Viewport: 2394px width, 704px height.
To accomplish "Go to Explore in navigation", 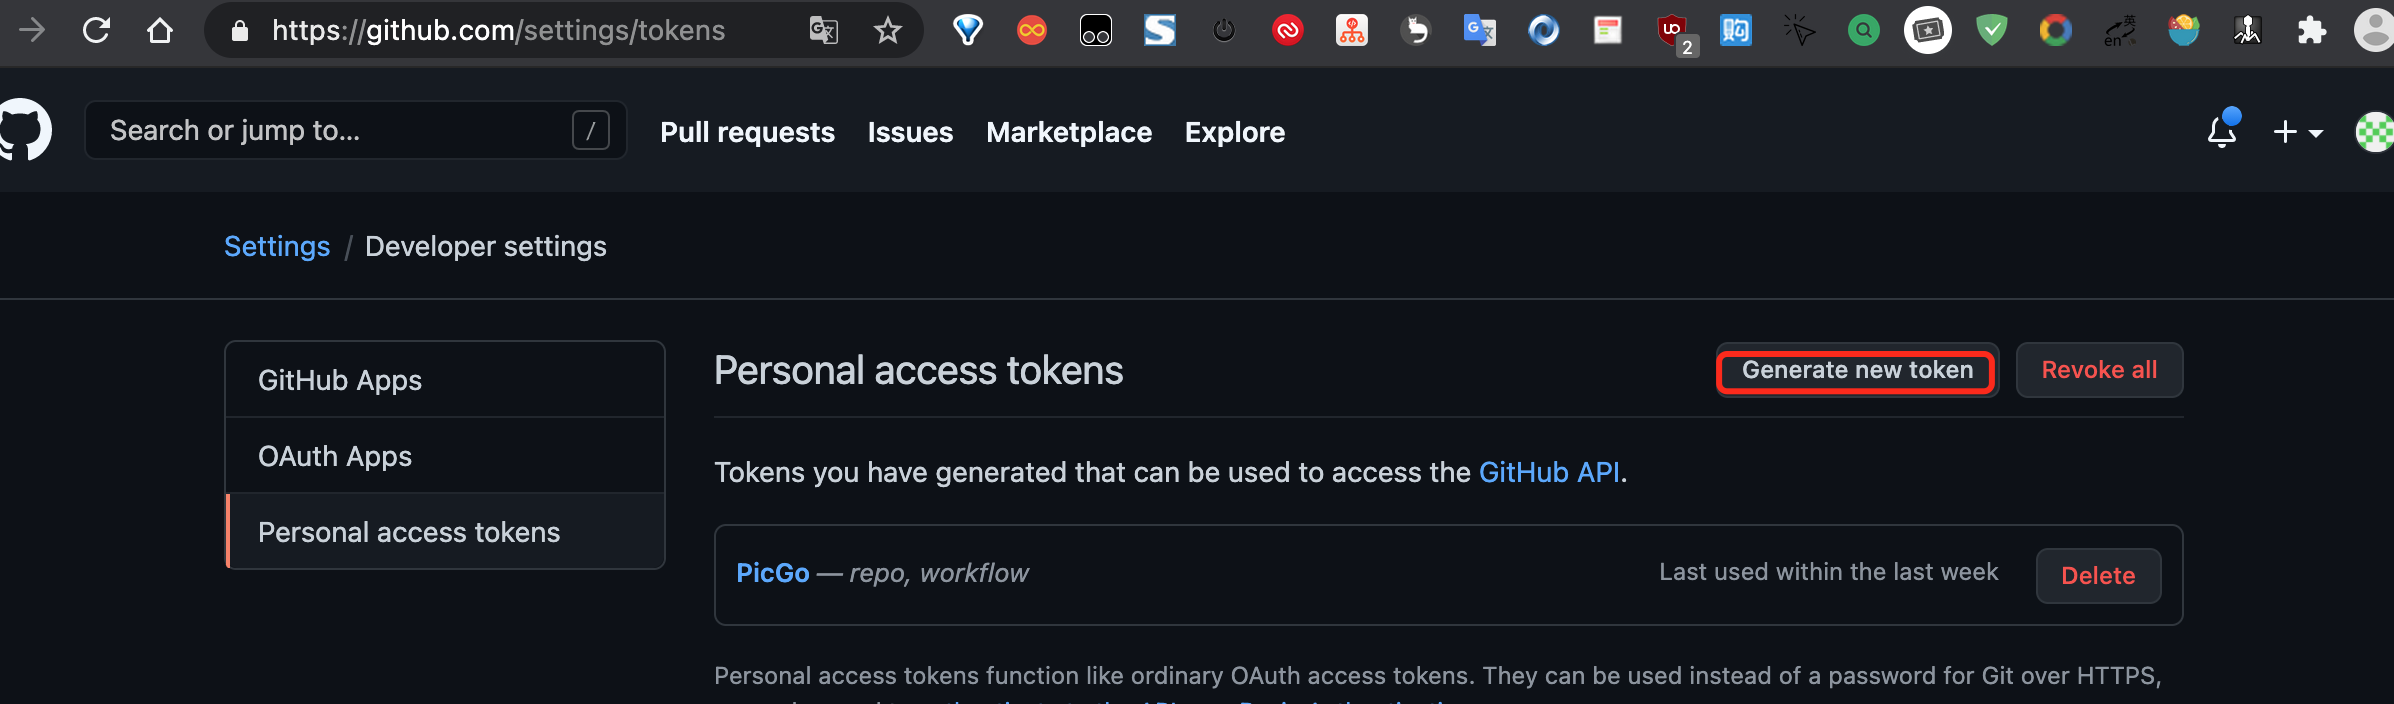I will 1235,132.
